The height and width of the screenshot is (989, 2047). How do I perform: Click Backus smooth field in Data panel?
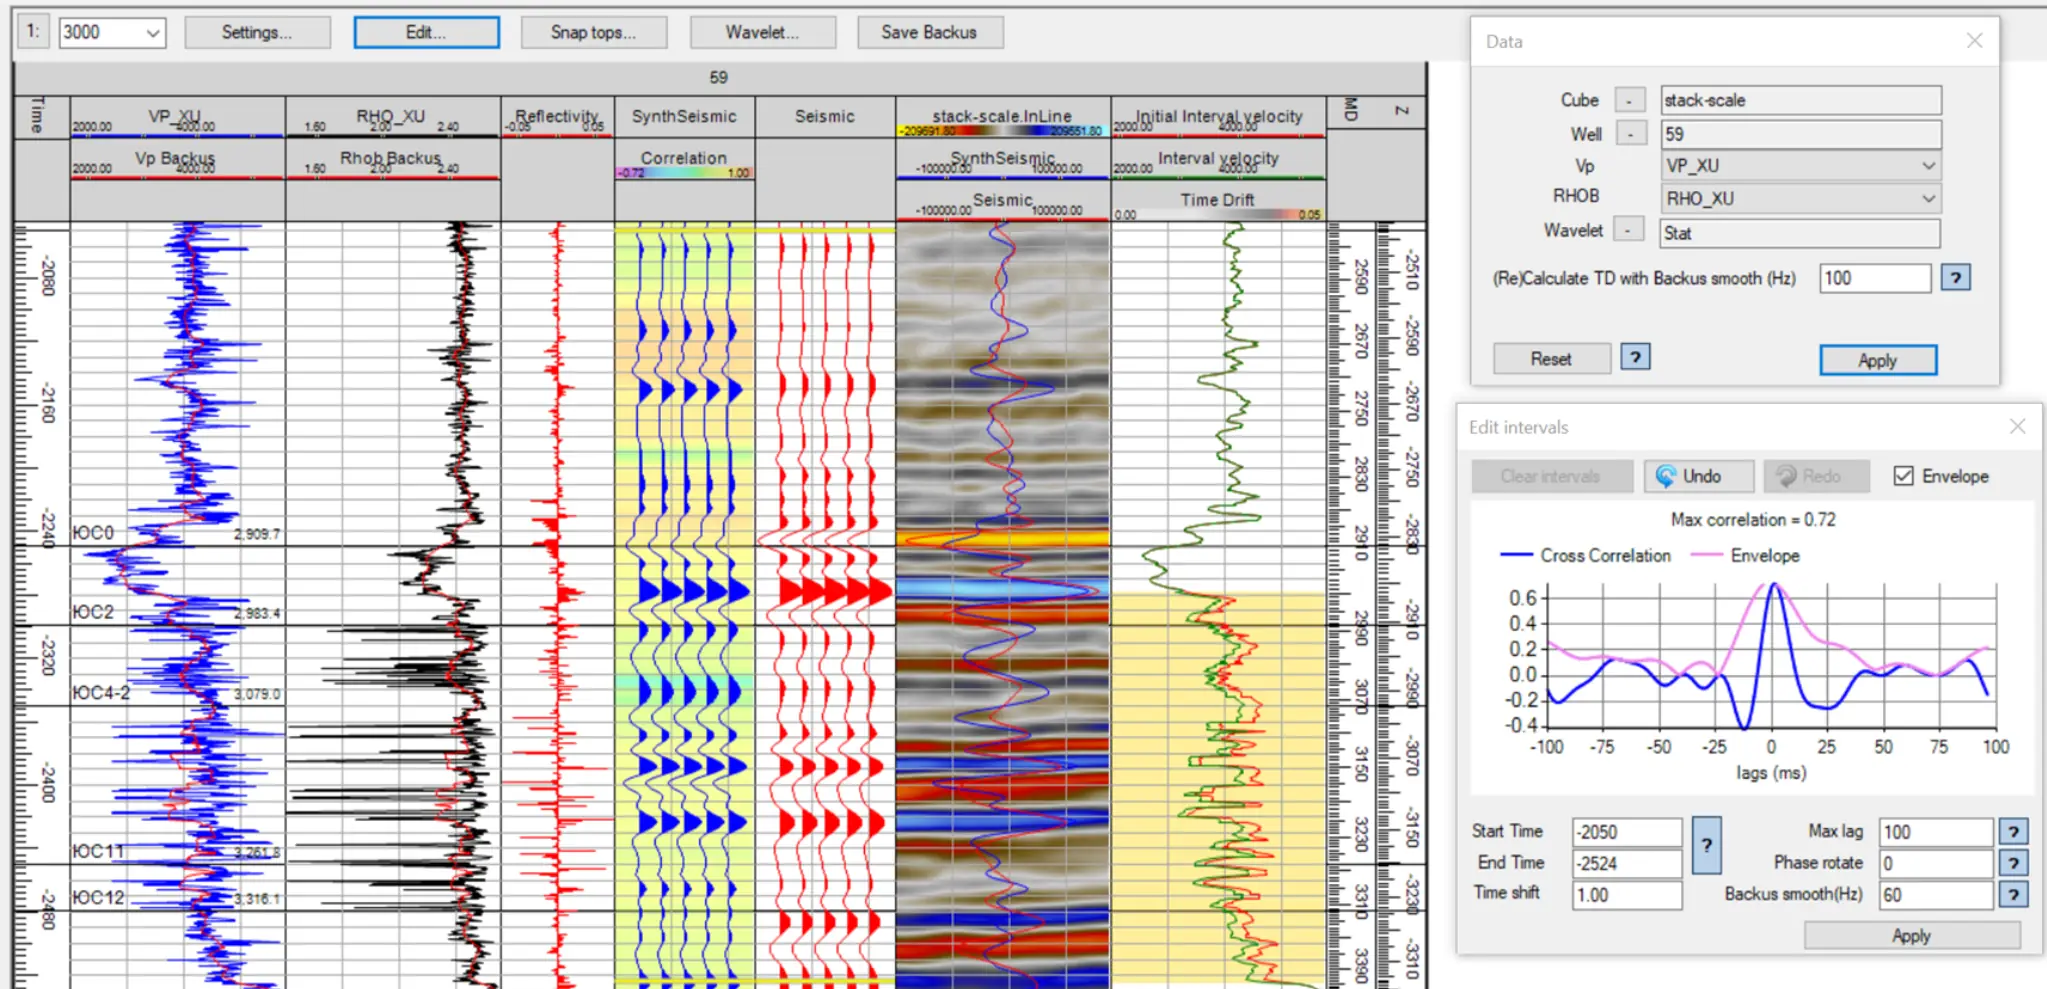[x=1875, y=278]
